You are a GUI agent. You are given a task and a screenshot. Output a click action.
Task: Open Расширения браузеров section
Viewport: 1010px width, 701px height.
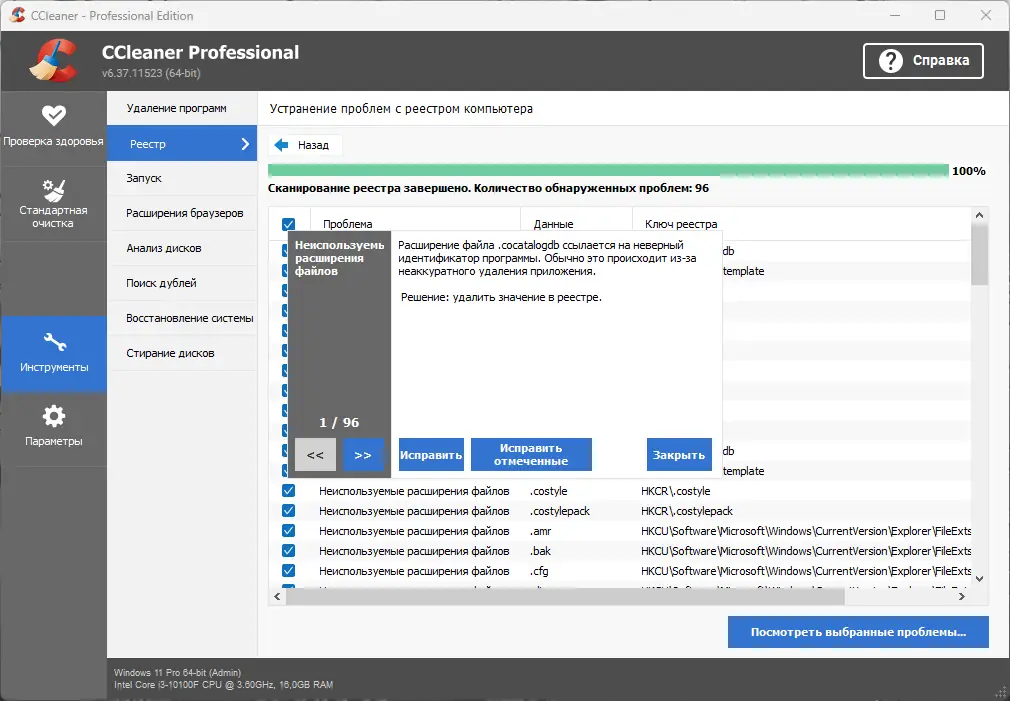[x=182, y=213]
